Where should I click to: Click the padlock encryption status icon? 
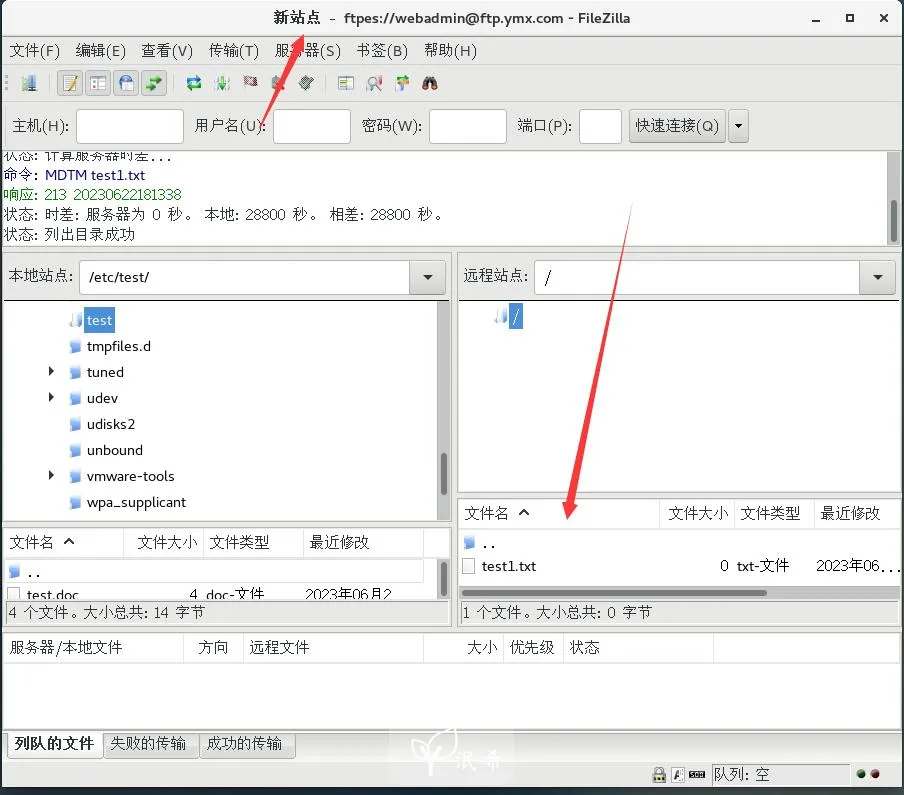[x=659, y=774]
